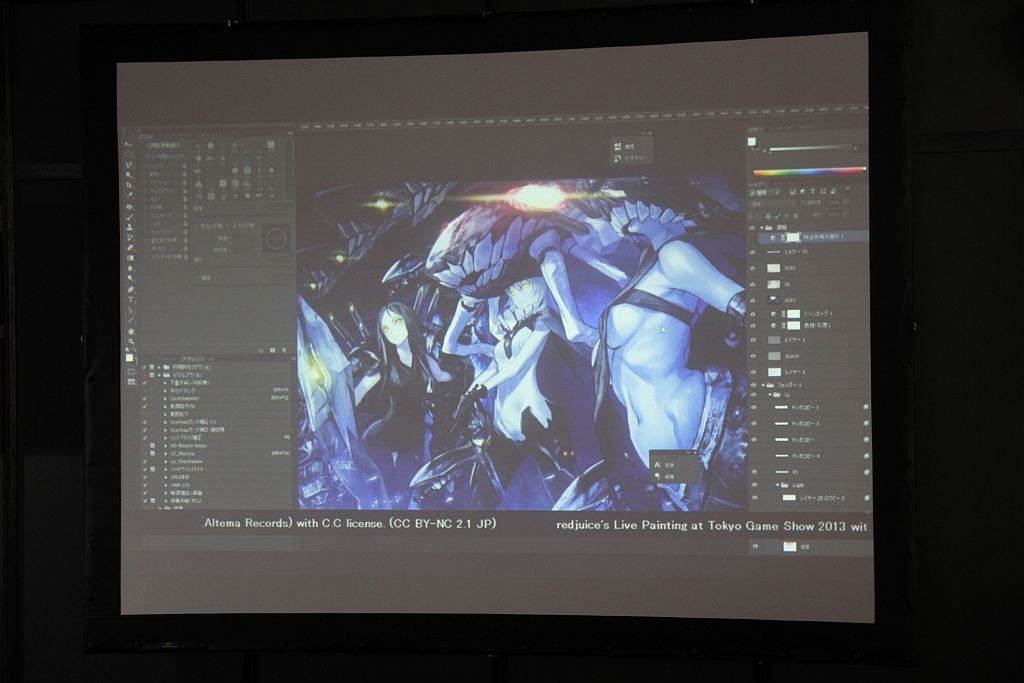Screen dimensions: 1024x683
Task: Select the Pen tool
Action: [x=130, y=289]
